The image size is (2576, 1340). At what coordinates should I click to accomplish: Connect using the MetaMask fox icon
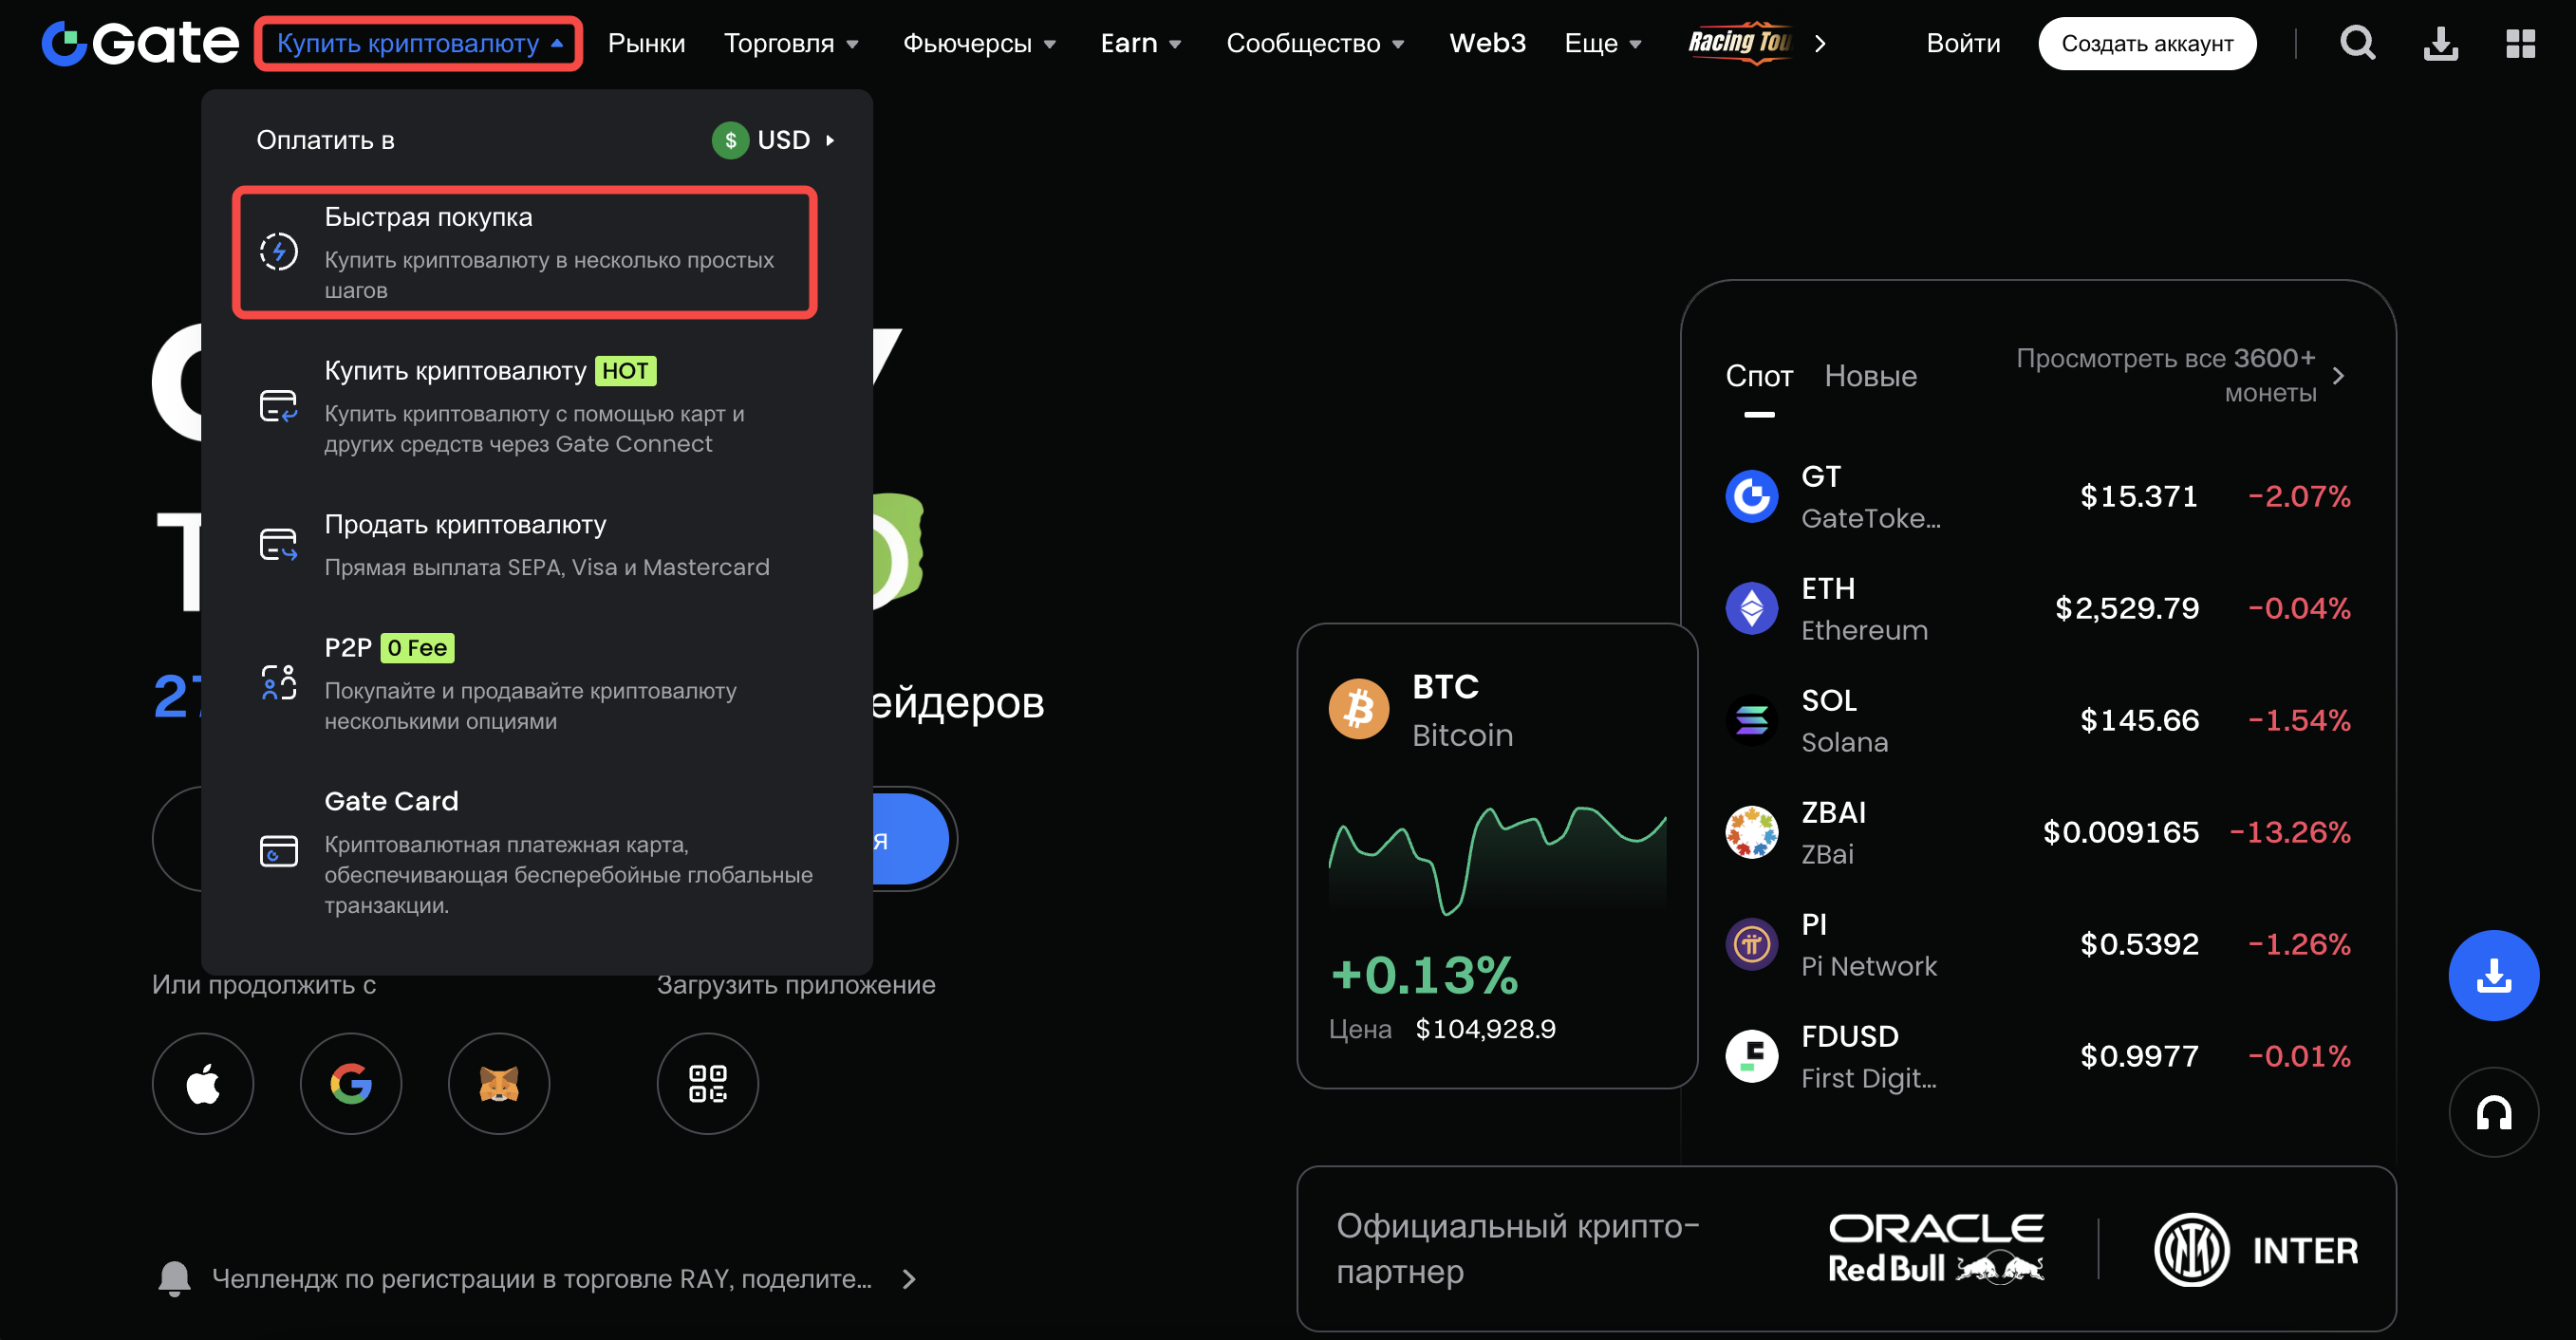(x=499, y=1083)
